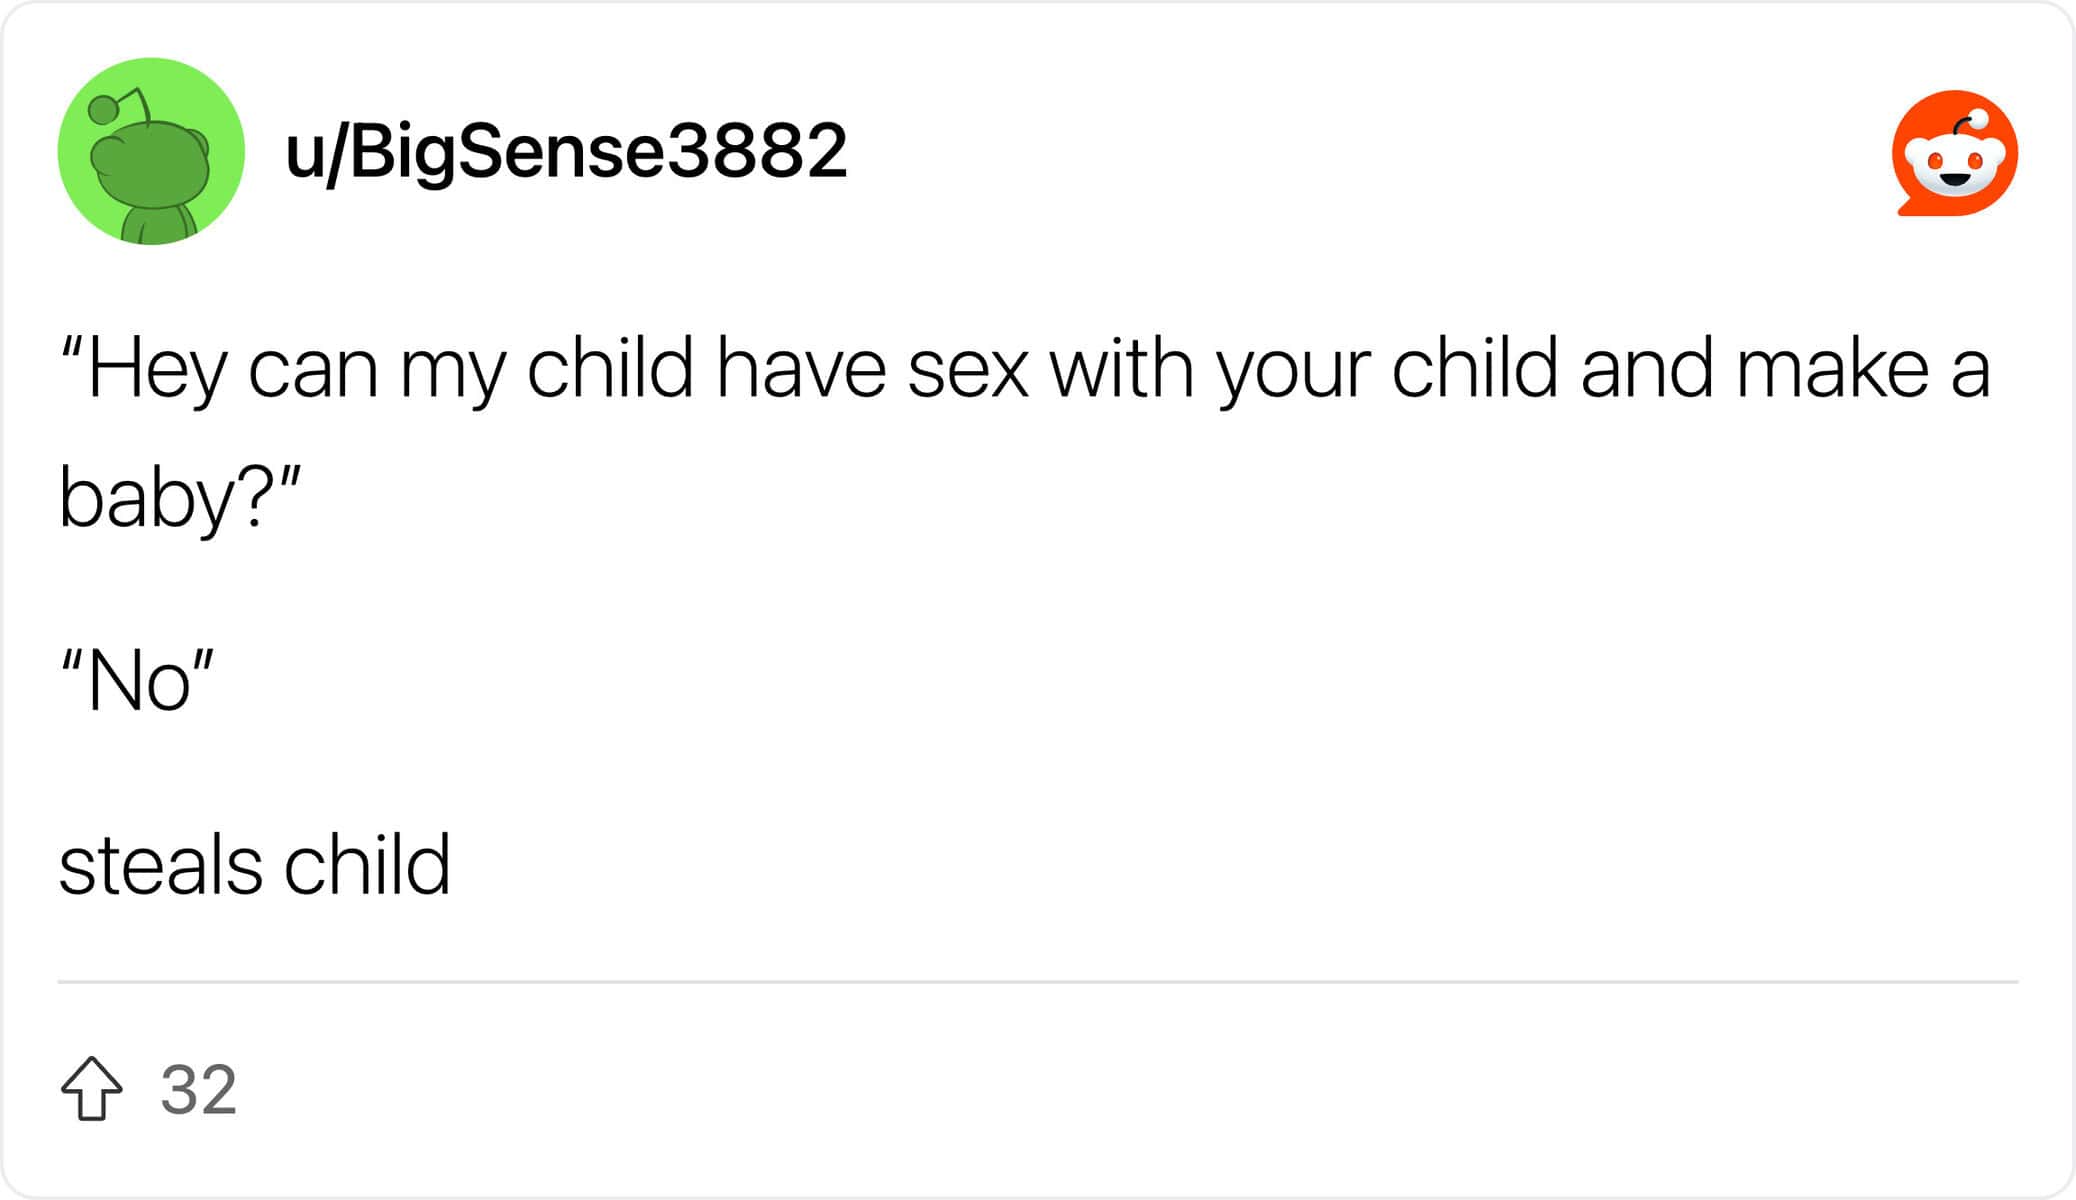Click the green Snoo avatar
2076x1200 pixels.
click(x=151, y=151)
